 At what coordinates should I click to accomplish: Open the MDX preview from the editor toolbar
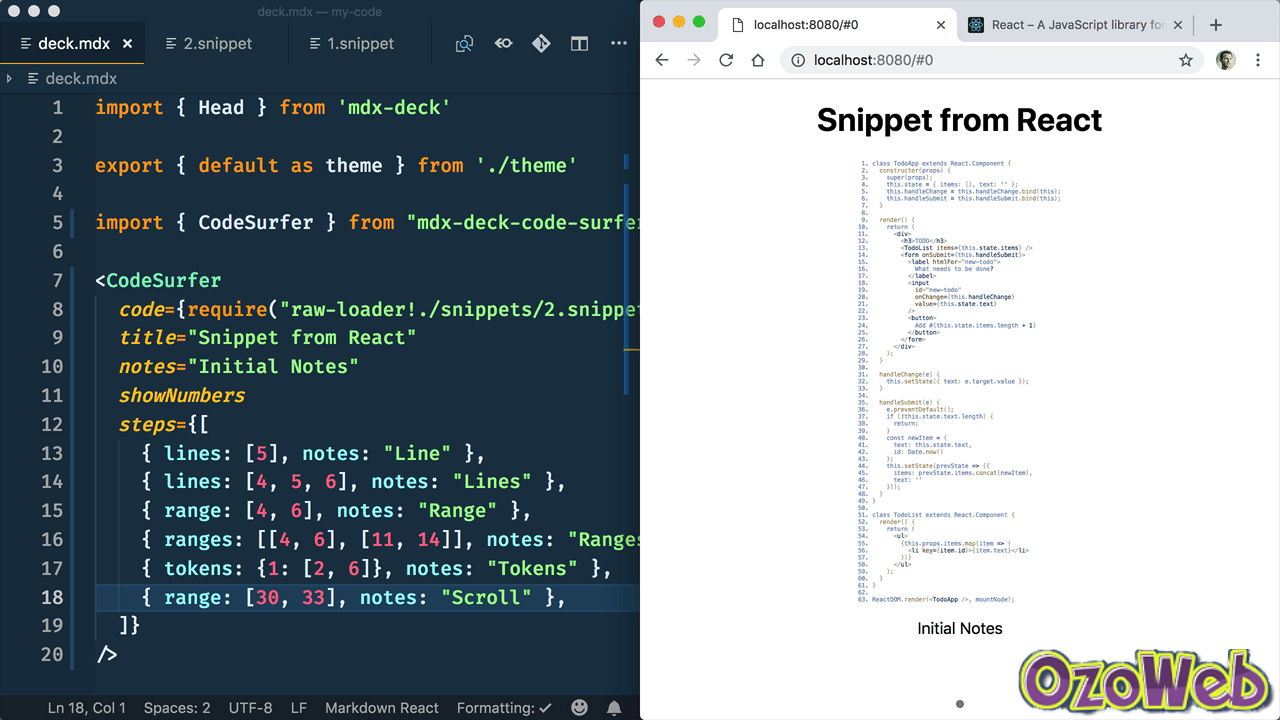464,44
